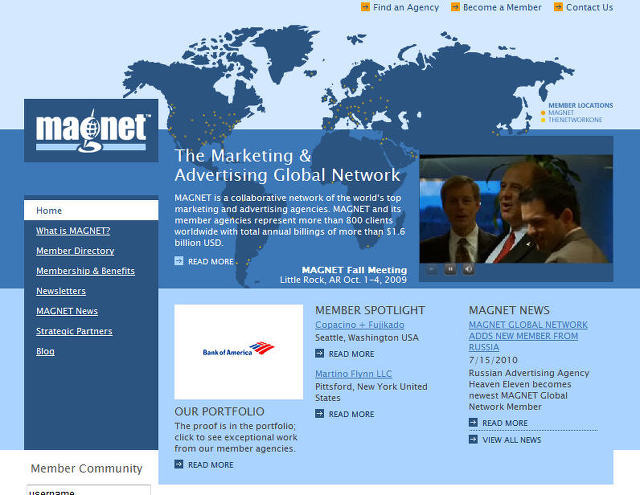Open the Find an Agency link
This screenshot has width=640, height=495.
406,7
